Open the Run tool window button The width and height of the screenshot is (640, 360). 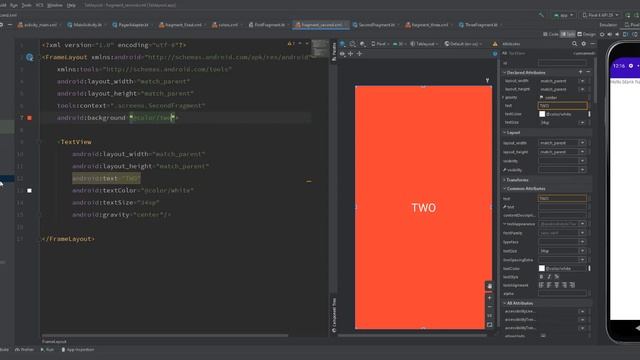pyautogui.click(x=47, y=350)
